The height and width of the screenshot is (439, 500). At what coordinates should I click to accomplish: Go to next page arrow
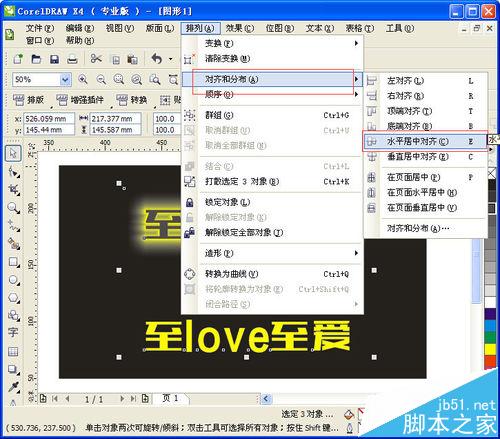(x=122, y=398)
